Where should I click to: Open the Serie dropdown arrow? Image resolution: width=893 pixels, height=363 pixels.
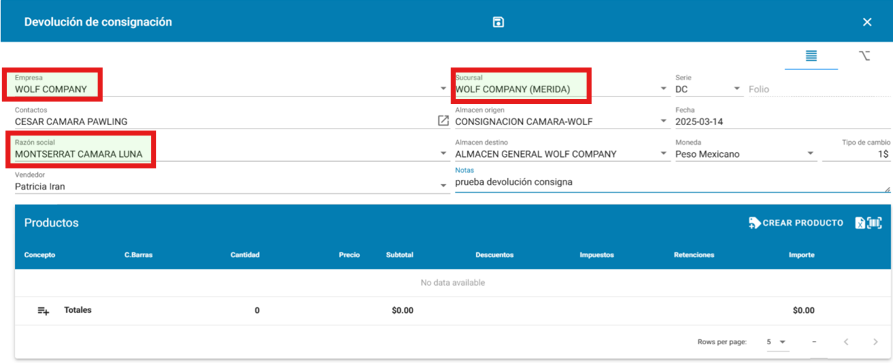coord(736,89)
